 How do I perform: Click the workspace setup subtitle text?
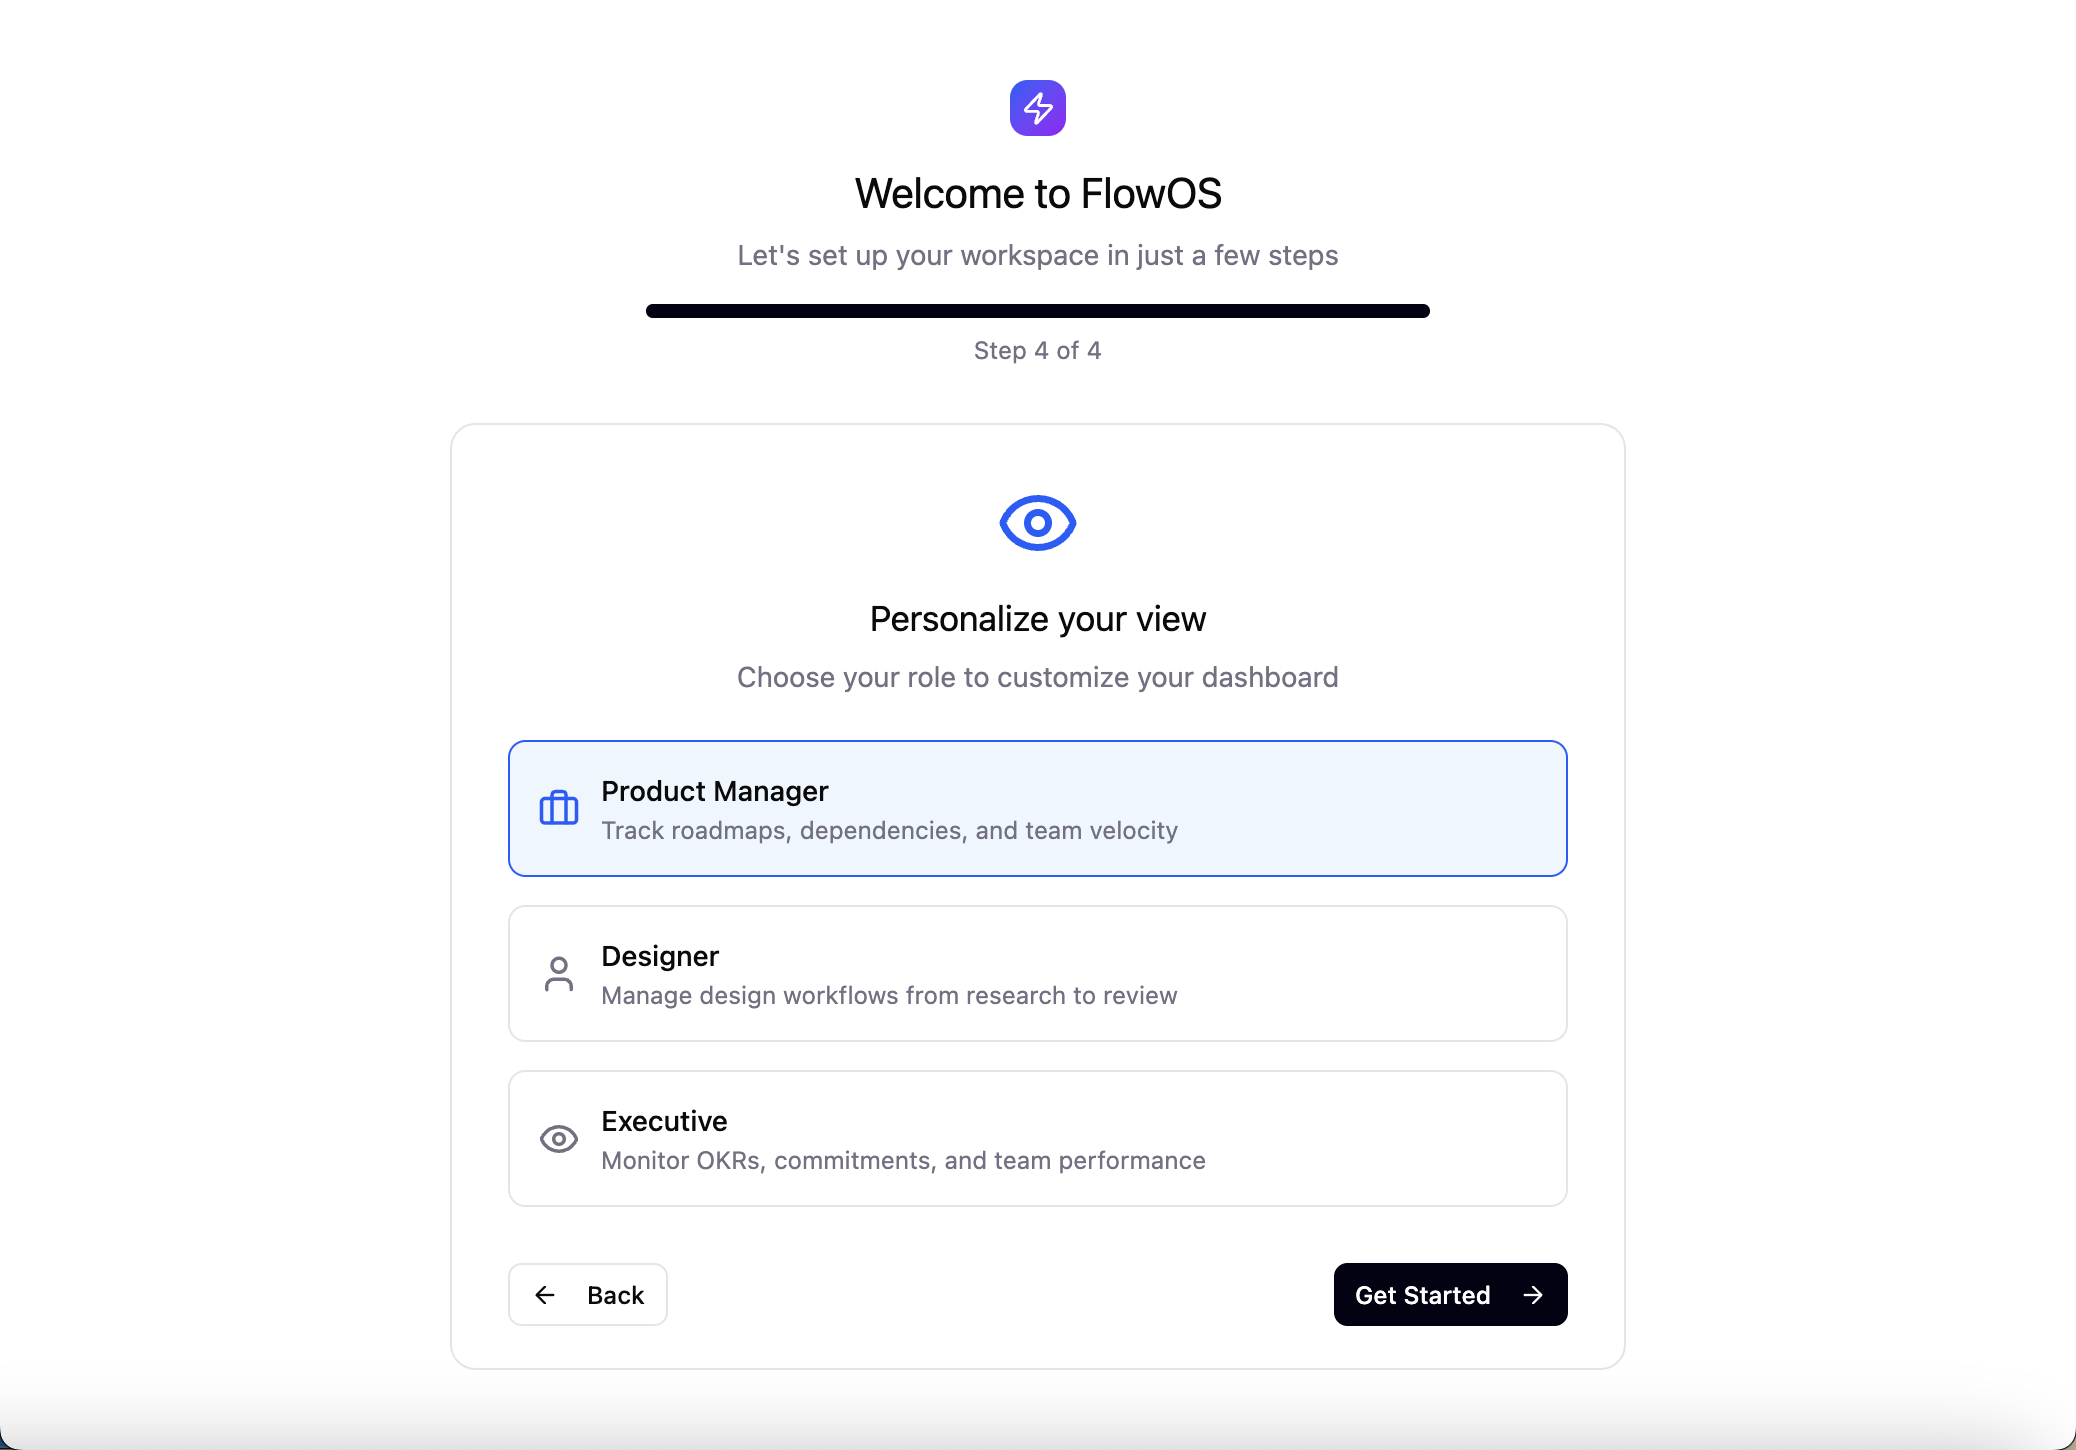click(x=1037, y=256)
